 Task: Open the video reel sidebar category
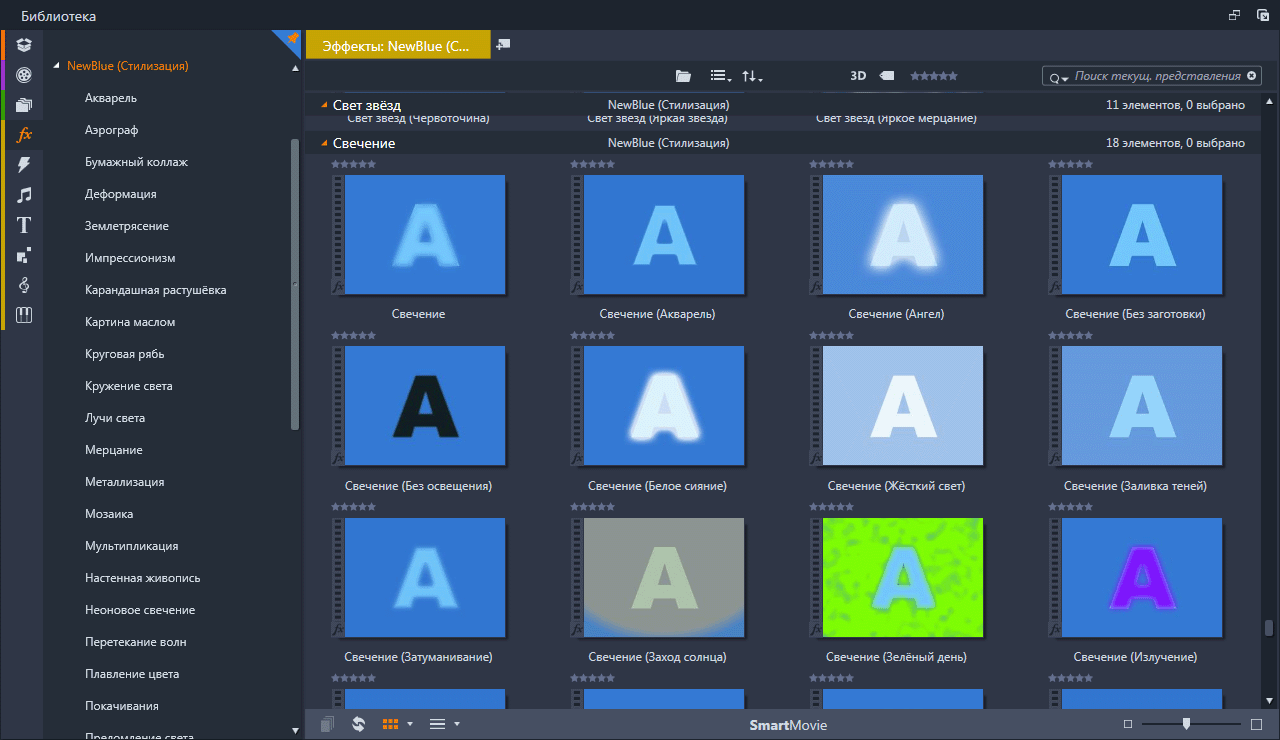click(24, 74)
